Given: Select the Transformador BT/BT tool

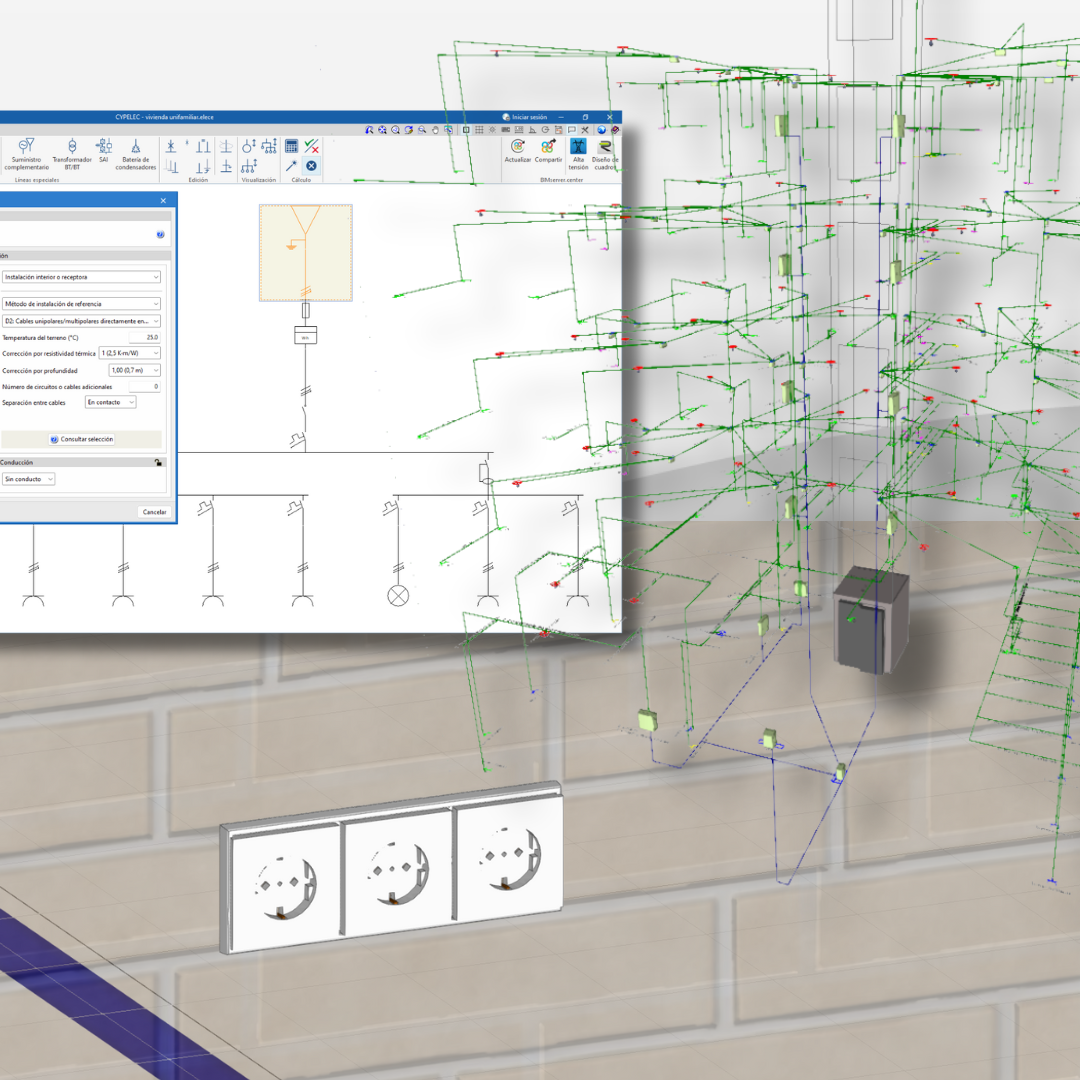Looking at the screenshot, I should tap(72, 147).
